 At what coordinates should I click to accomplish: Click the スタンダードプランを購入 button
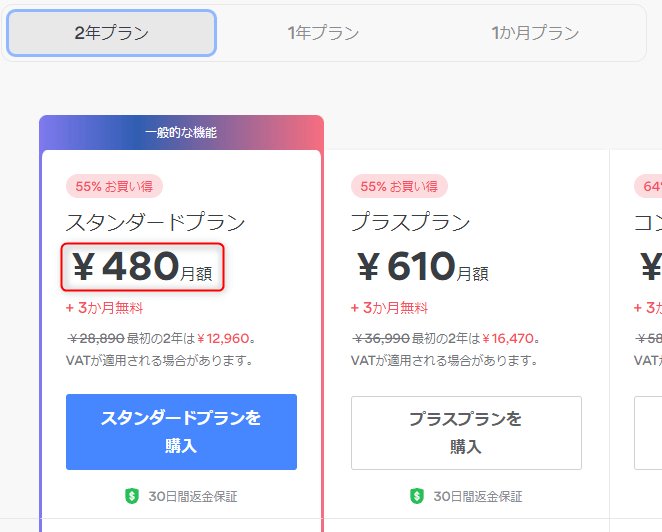[x=181, y=432]
